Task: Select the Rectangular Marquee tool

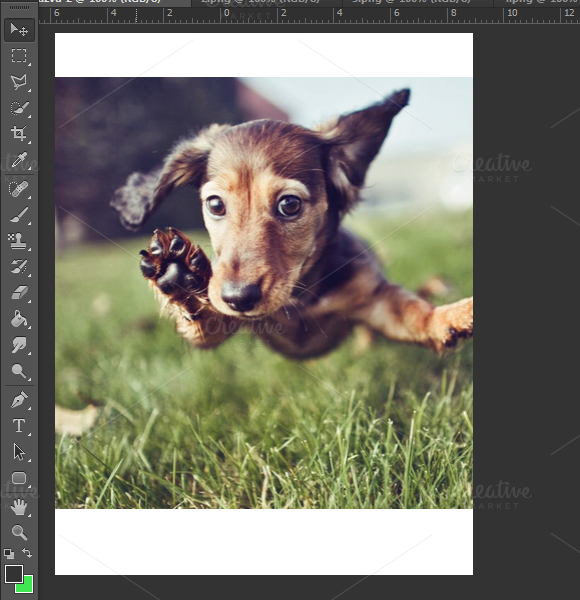Action: click(19, 55)
